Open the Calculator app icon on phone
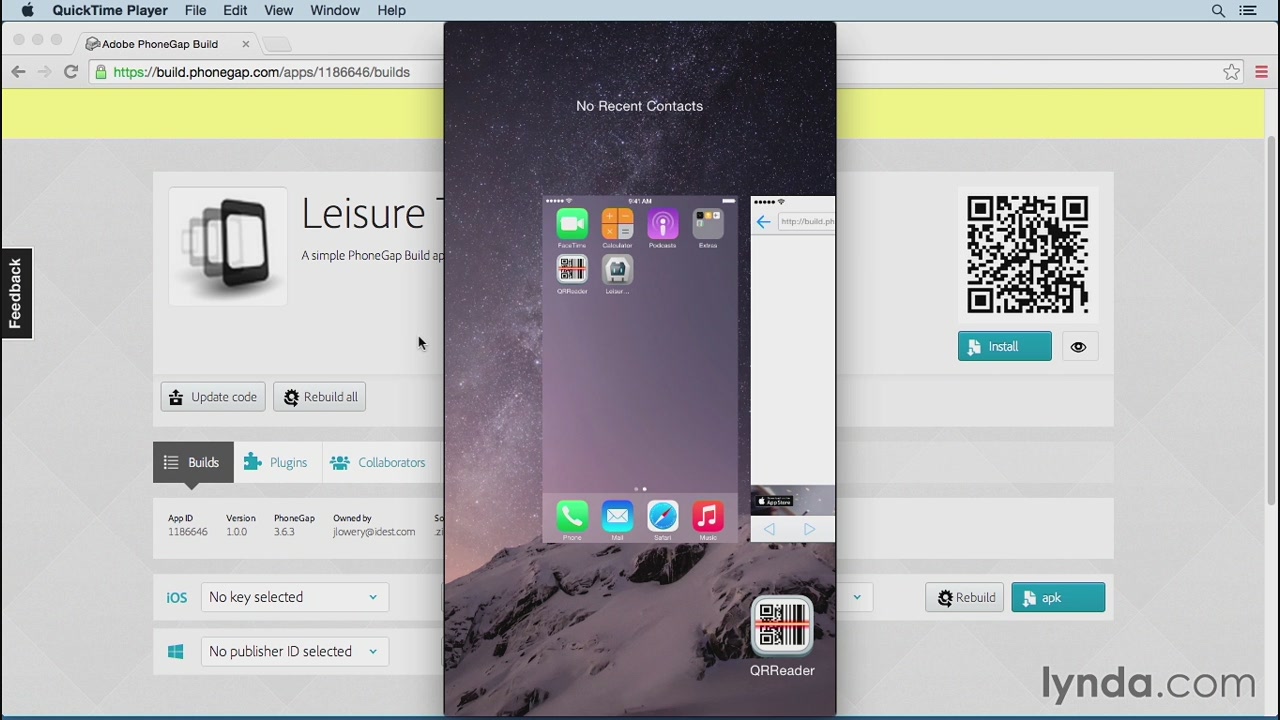This screenshot has width=1280, height=720. [x=617, y=224]
